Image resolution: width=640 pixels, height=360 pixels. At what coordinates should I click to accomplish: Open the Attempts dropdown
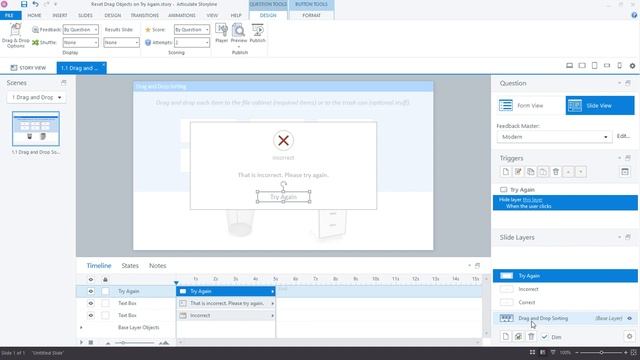coord(192,42)
